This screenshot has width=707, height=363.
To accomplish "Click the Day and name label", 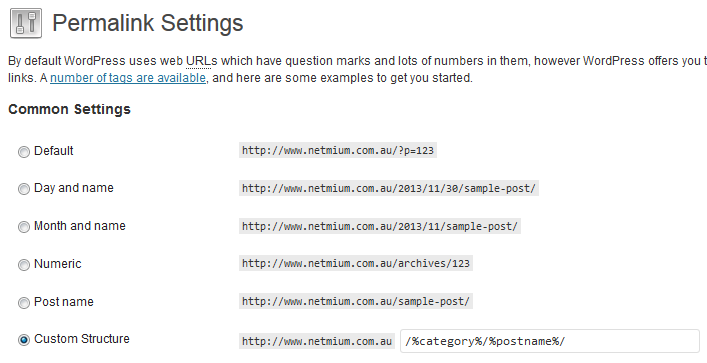I will (x=74, y=188).
